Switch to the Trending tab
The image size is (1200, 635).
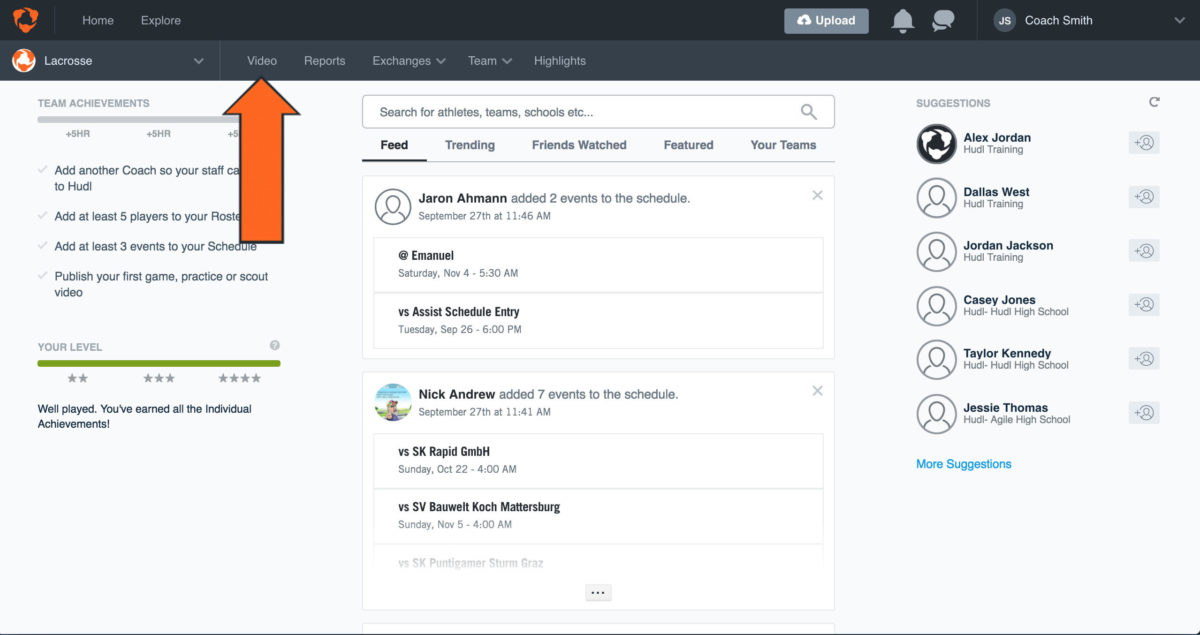(x=469, y=145)
